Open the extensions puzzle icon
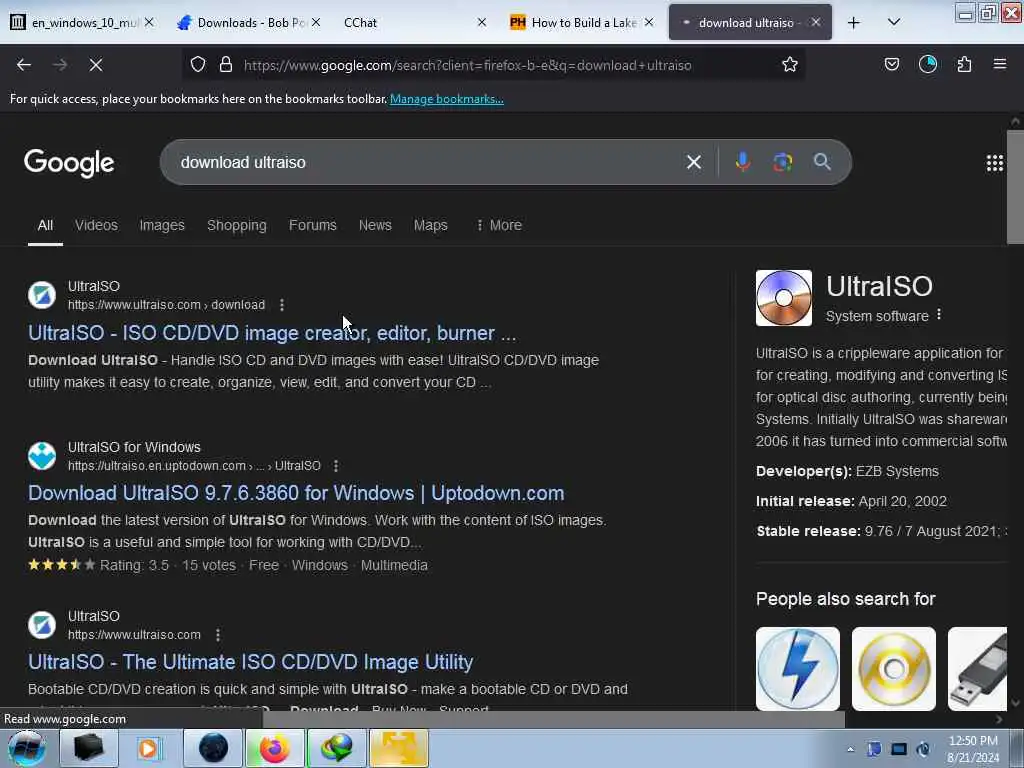The image size is (1024, 768). tap(964, 64)
